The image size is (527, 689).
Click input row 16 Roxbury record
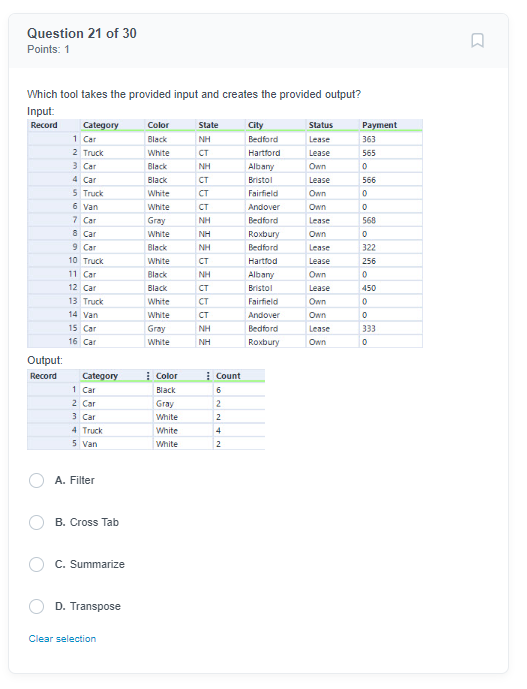[225, 342]
